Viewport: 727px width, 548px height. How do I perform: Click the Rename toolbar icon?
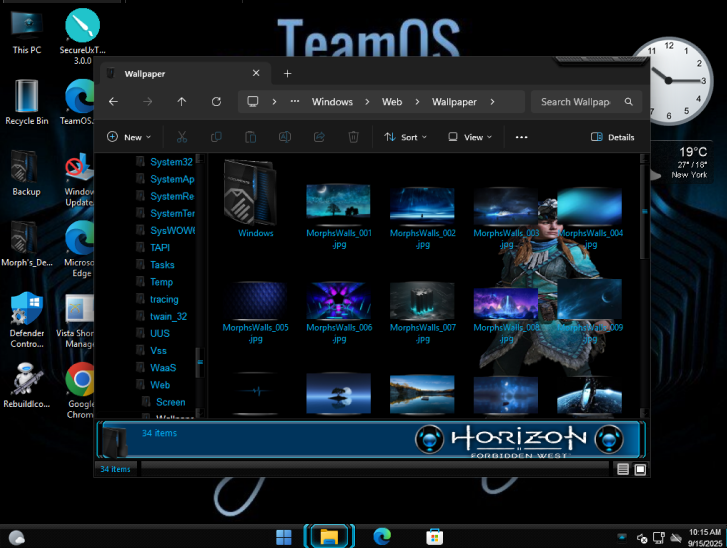(x=285, y=137)
